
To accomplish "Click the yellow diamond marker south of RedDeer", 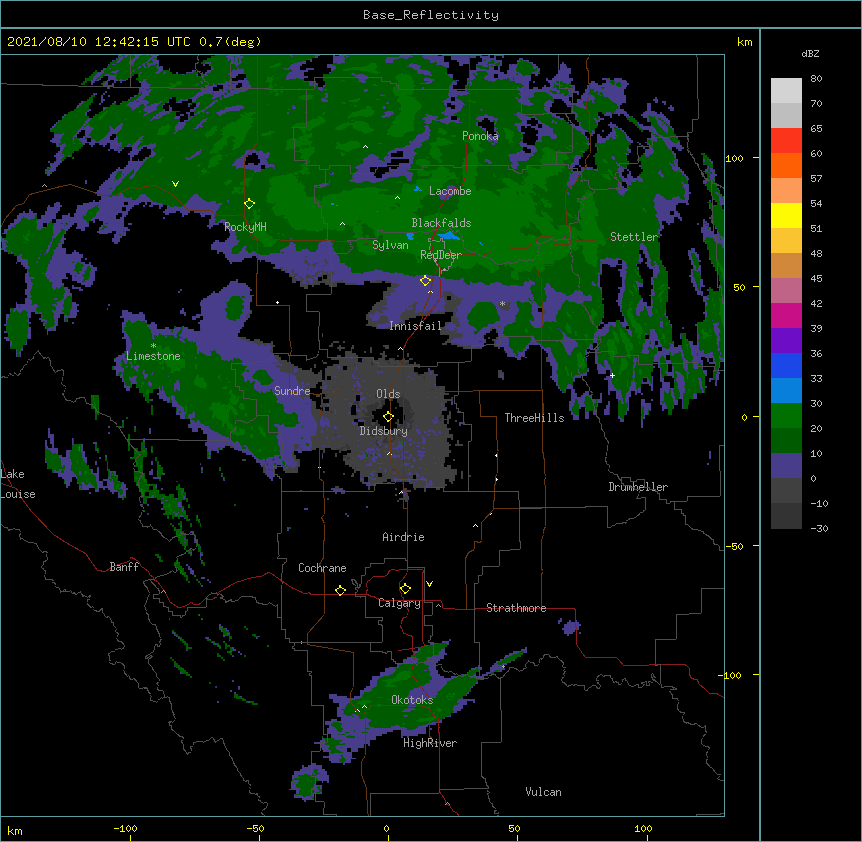I will (x=426, y=281).
